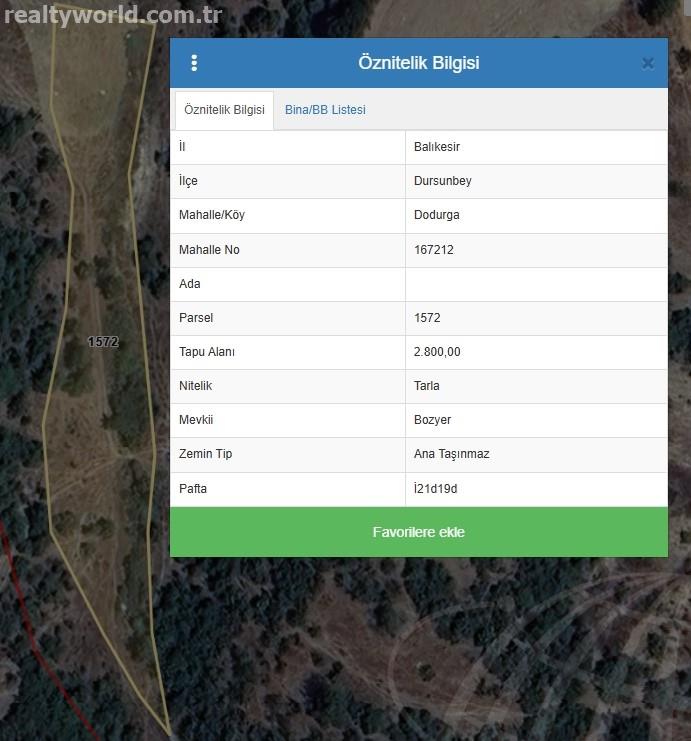Open the three-dot options menu
This screenshot has height=741, width=691.
[194, 63]
